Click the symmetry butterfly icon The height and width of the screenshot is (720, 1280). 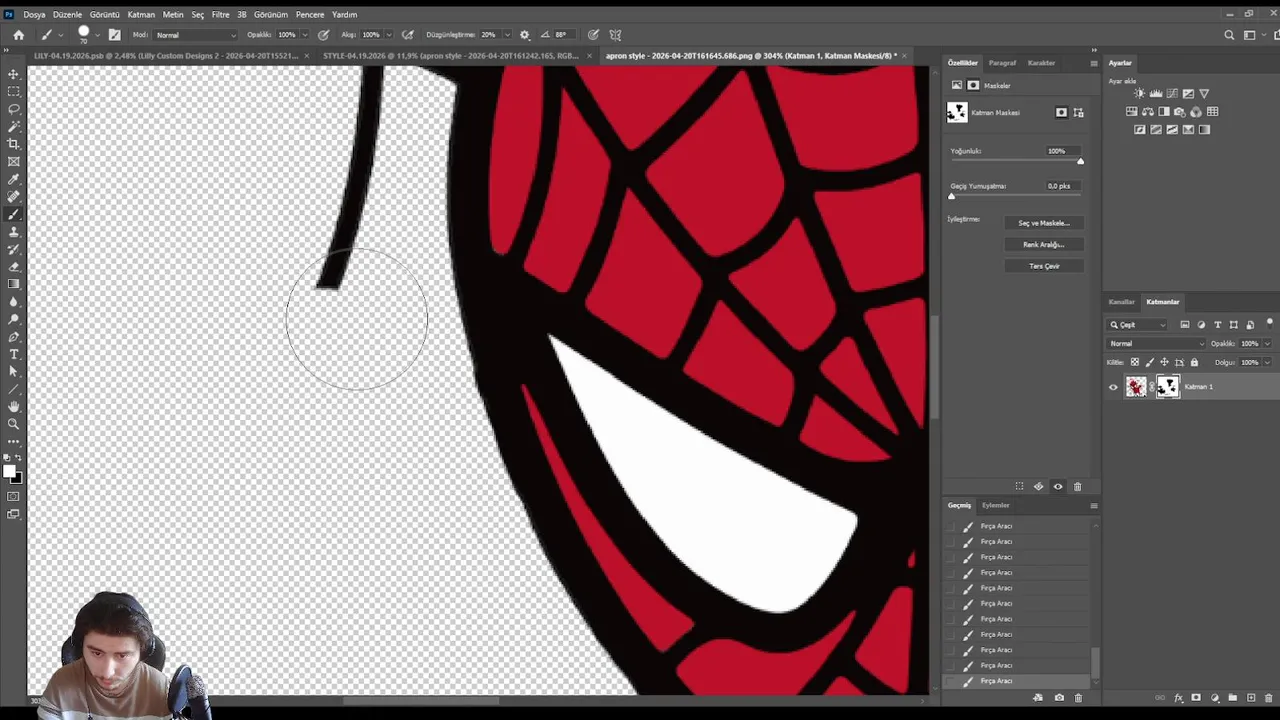tap(616, 35)
